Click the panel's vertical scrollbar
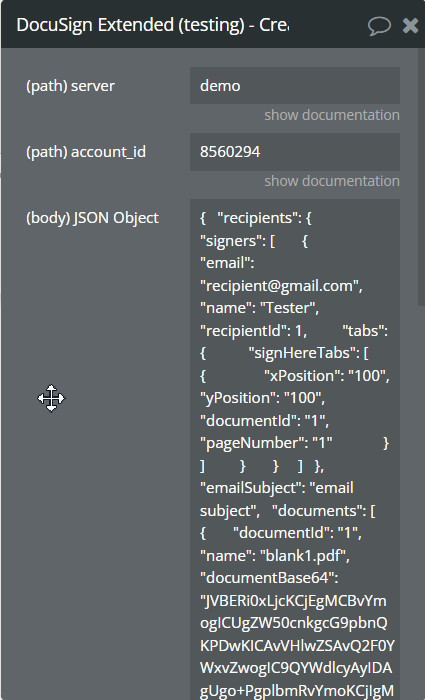Viewport: 425px width, 700px height. 421,178
